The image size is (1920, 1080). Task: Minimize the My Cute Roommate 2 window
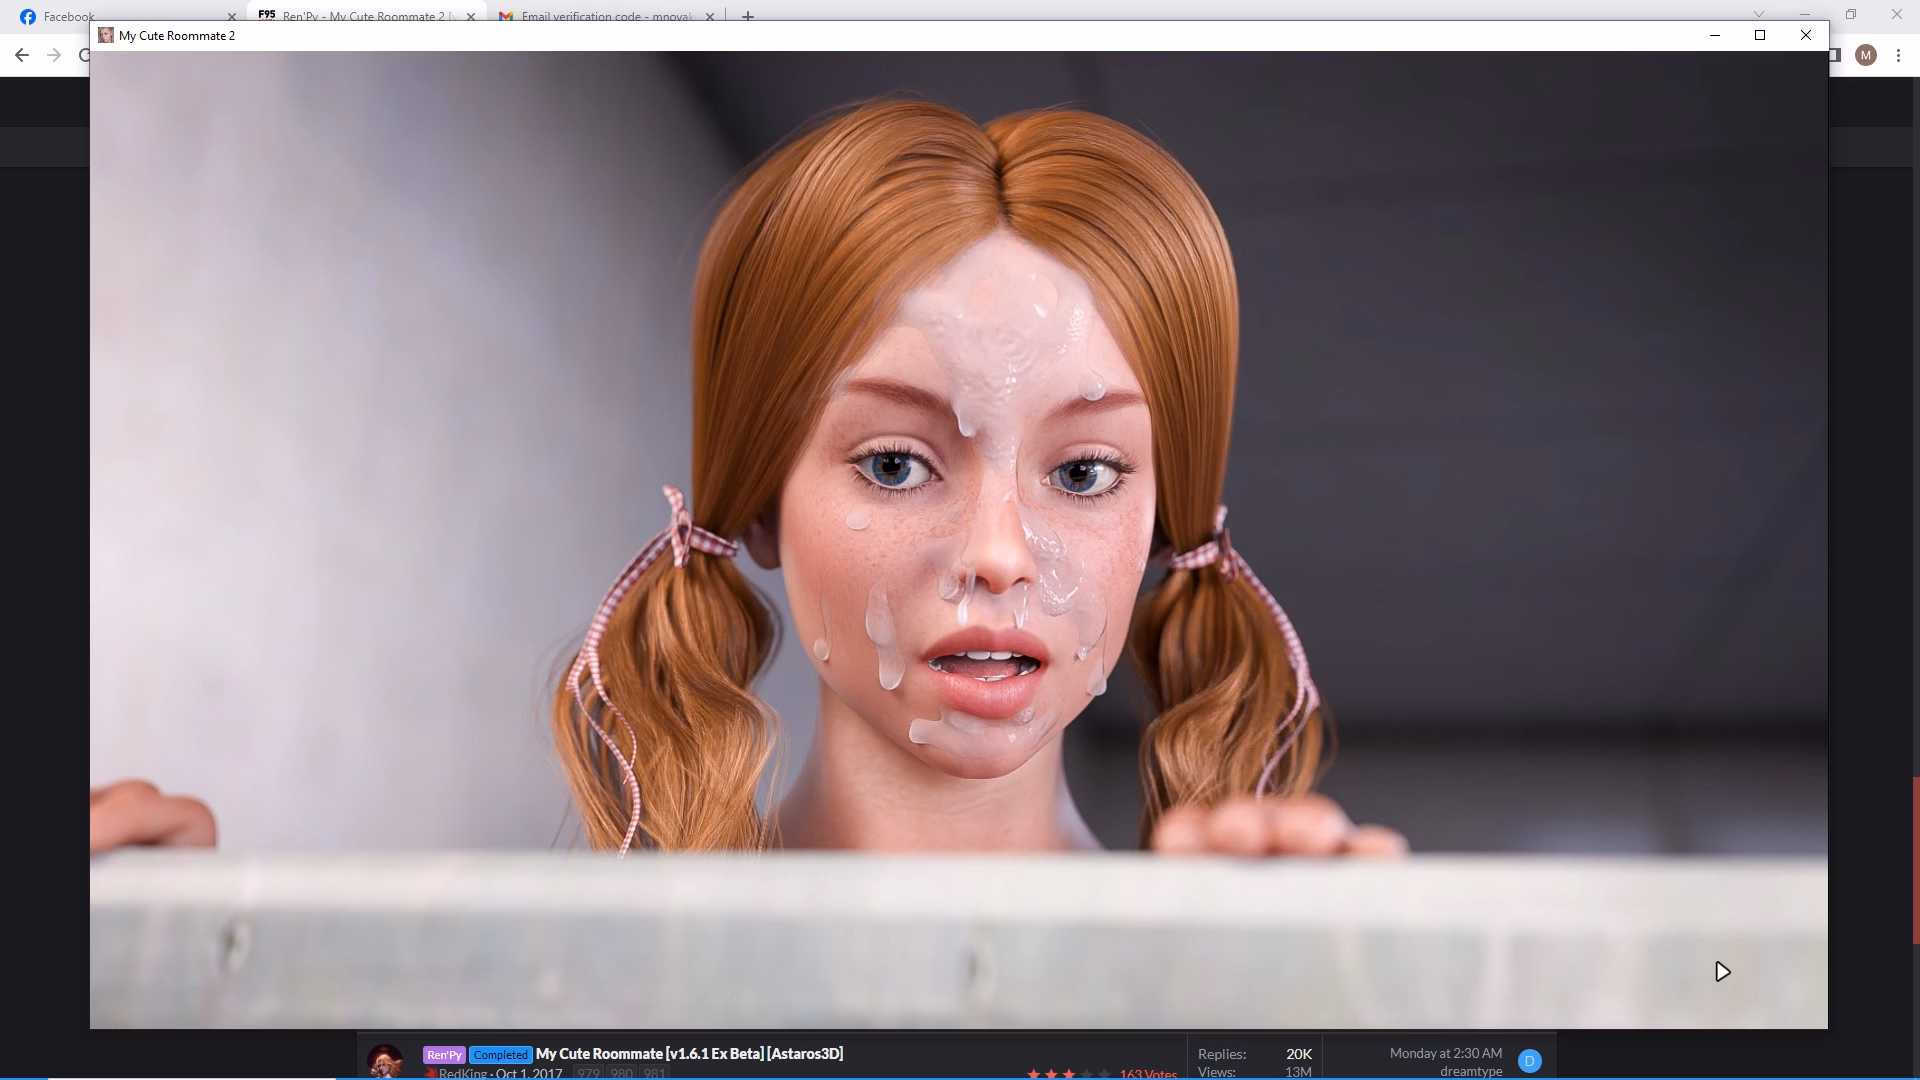coord(1715,35)
